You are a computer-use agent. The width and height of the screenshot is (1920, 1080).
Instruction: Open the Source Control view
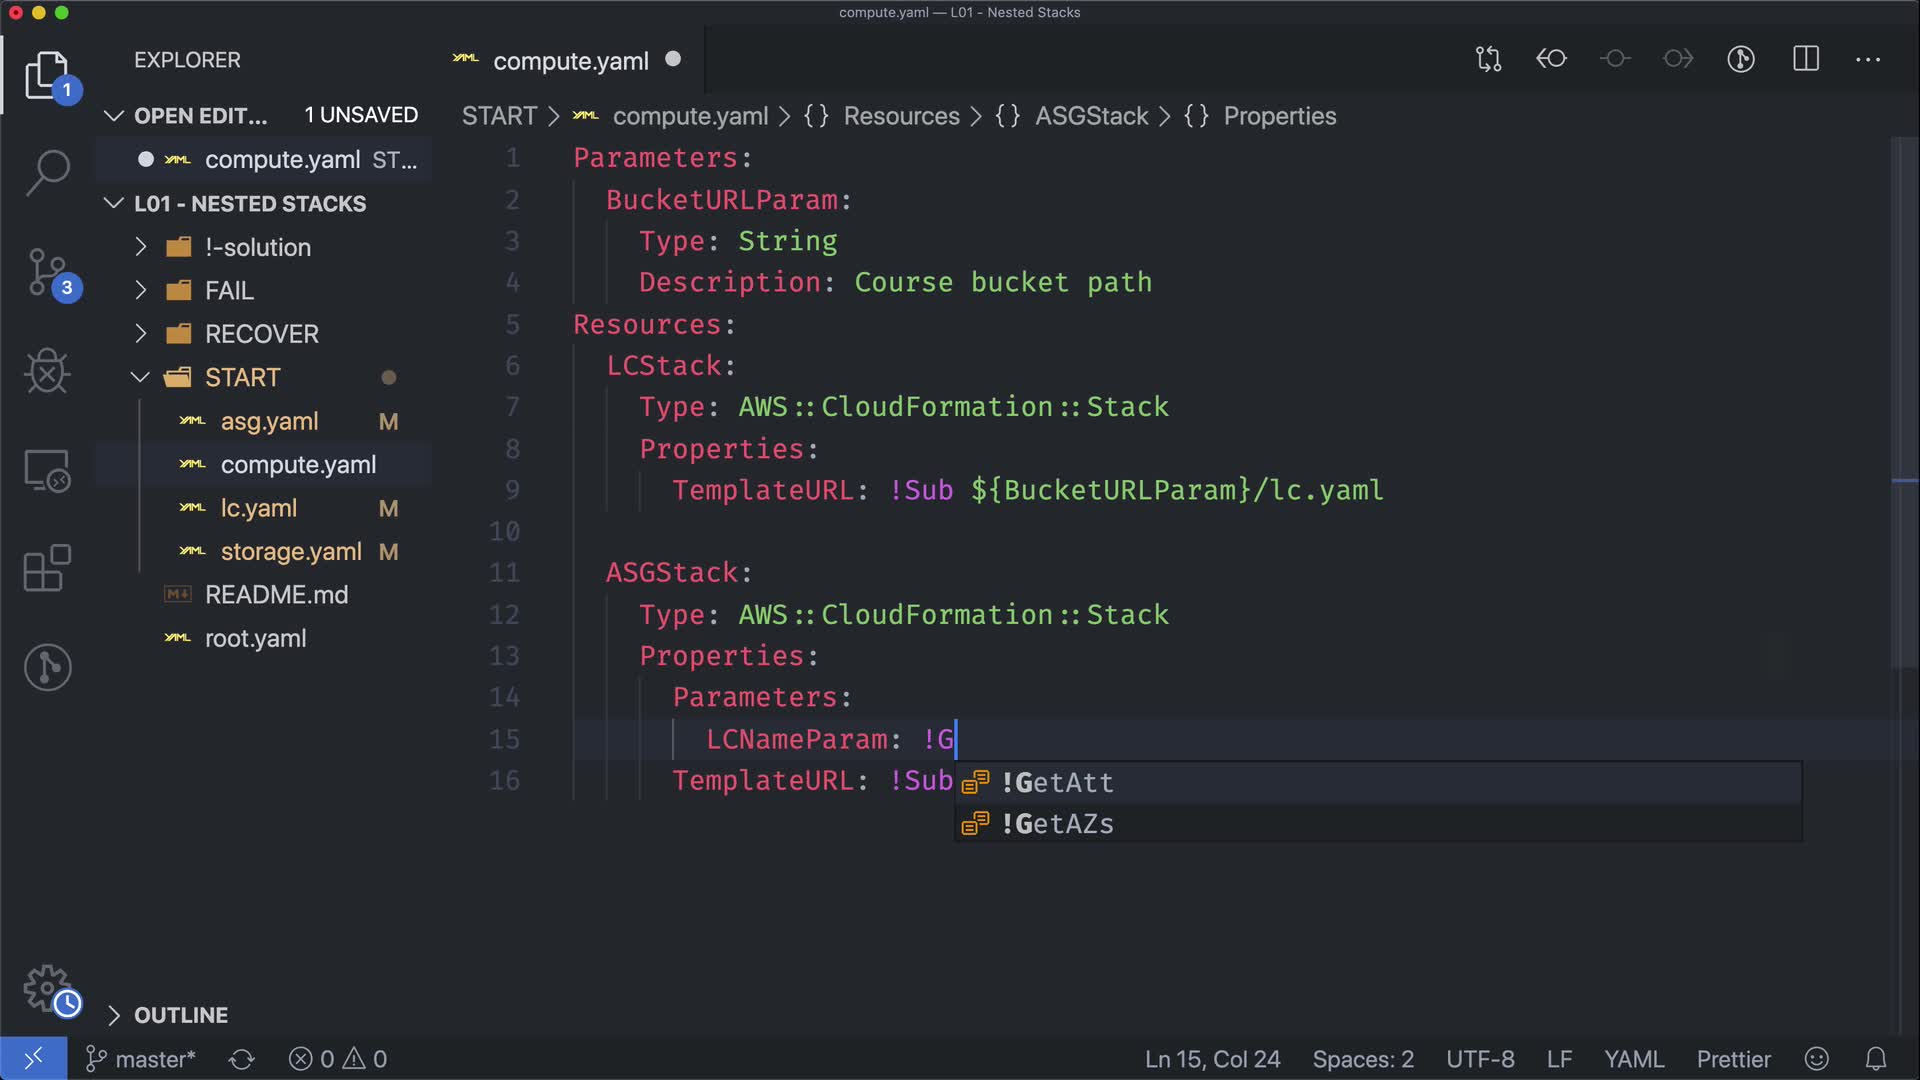coord(47,272)
